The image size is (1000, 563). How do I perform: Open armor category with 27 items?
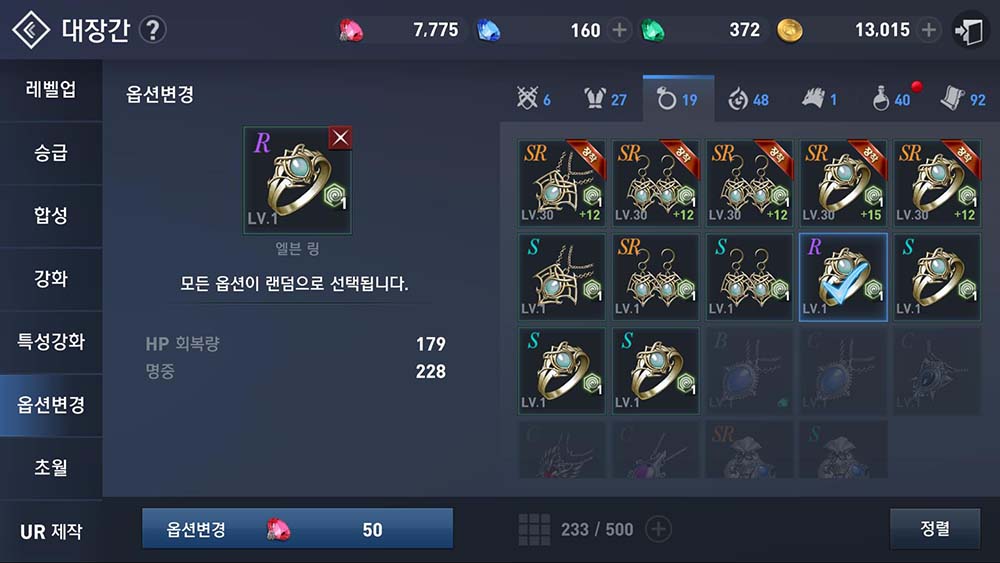[606, 99]
